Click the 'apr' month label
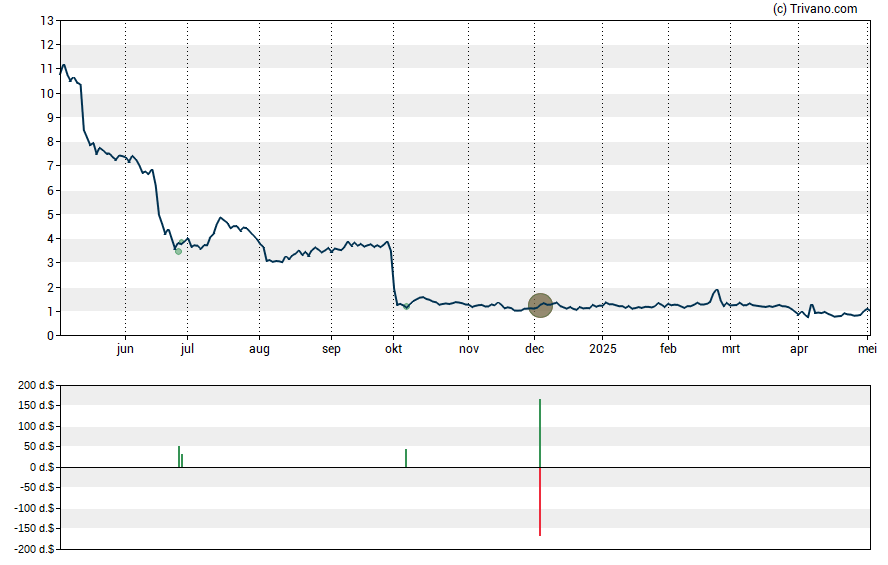This screenshot has height=565, width=888. point(799,349)
